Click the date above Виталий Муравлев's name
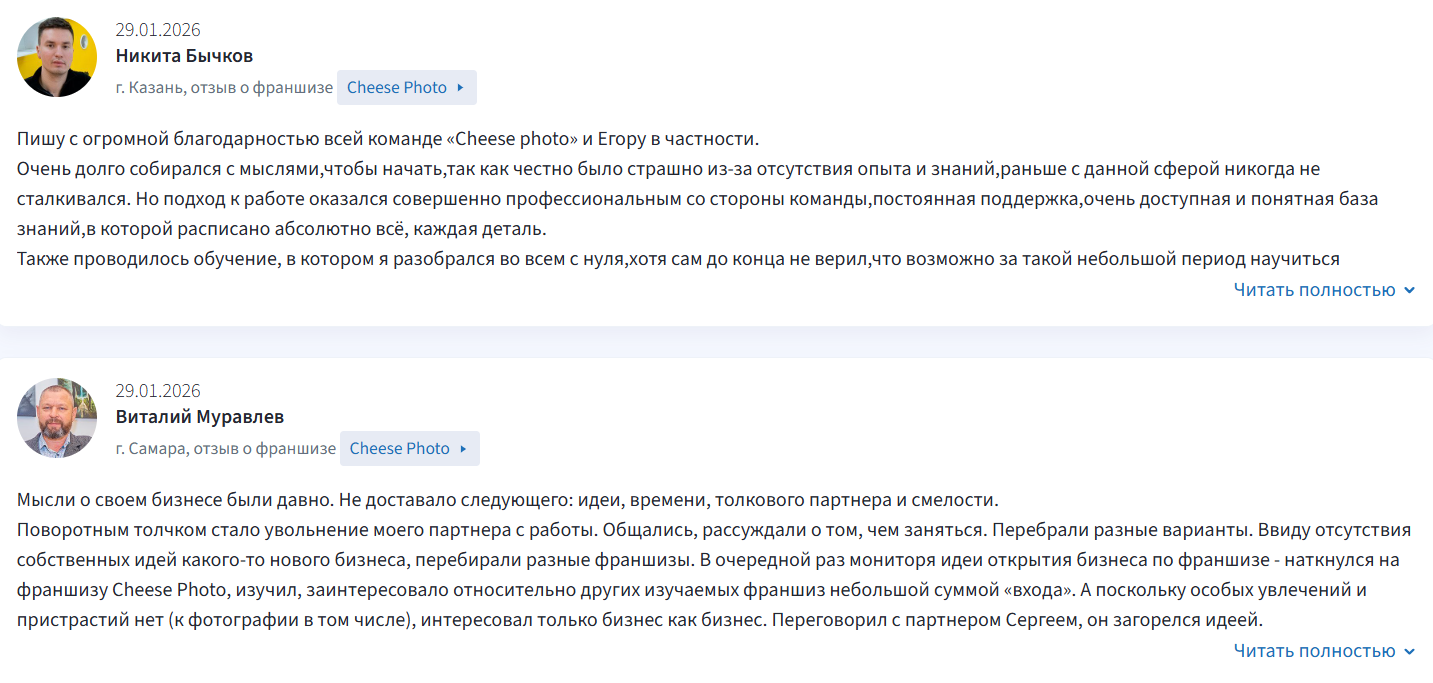The width and height of the screenshot is (1433, 683). (x=158, y=391)
